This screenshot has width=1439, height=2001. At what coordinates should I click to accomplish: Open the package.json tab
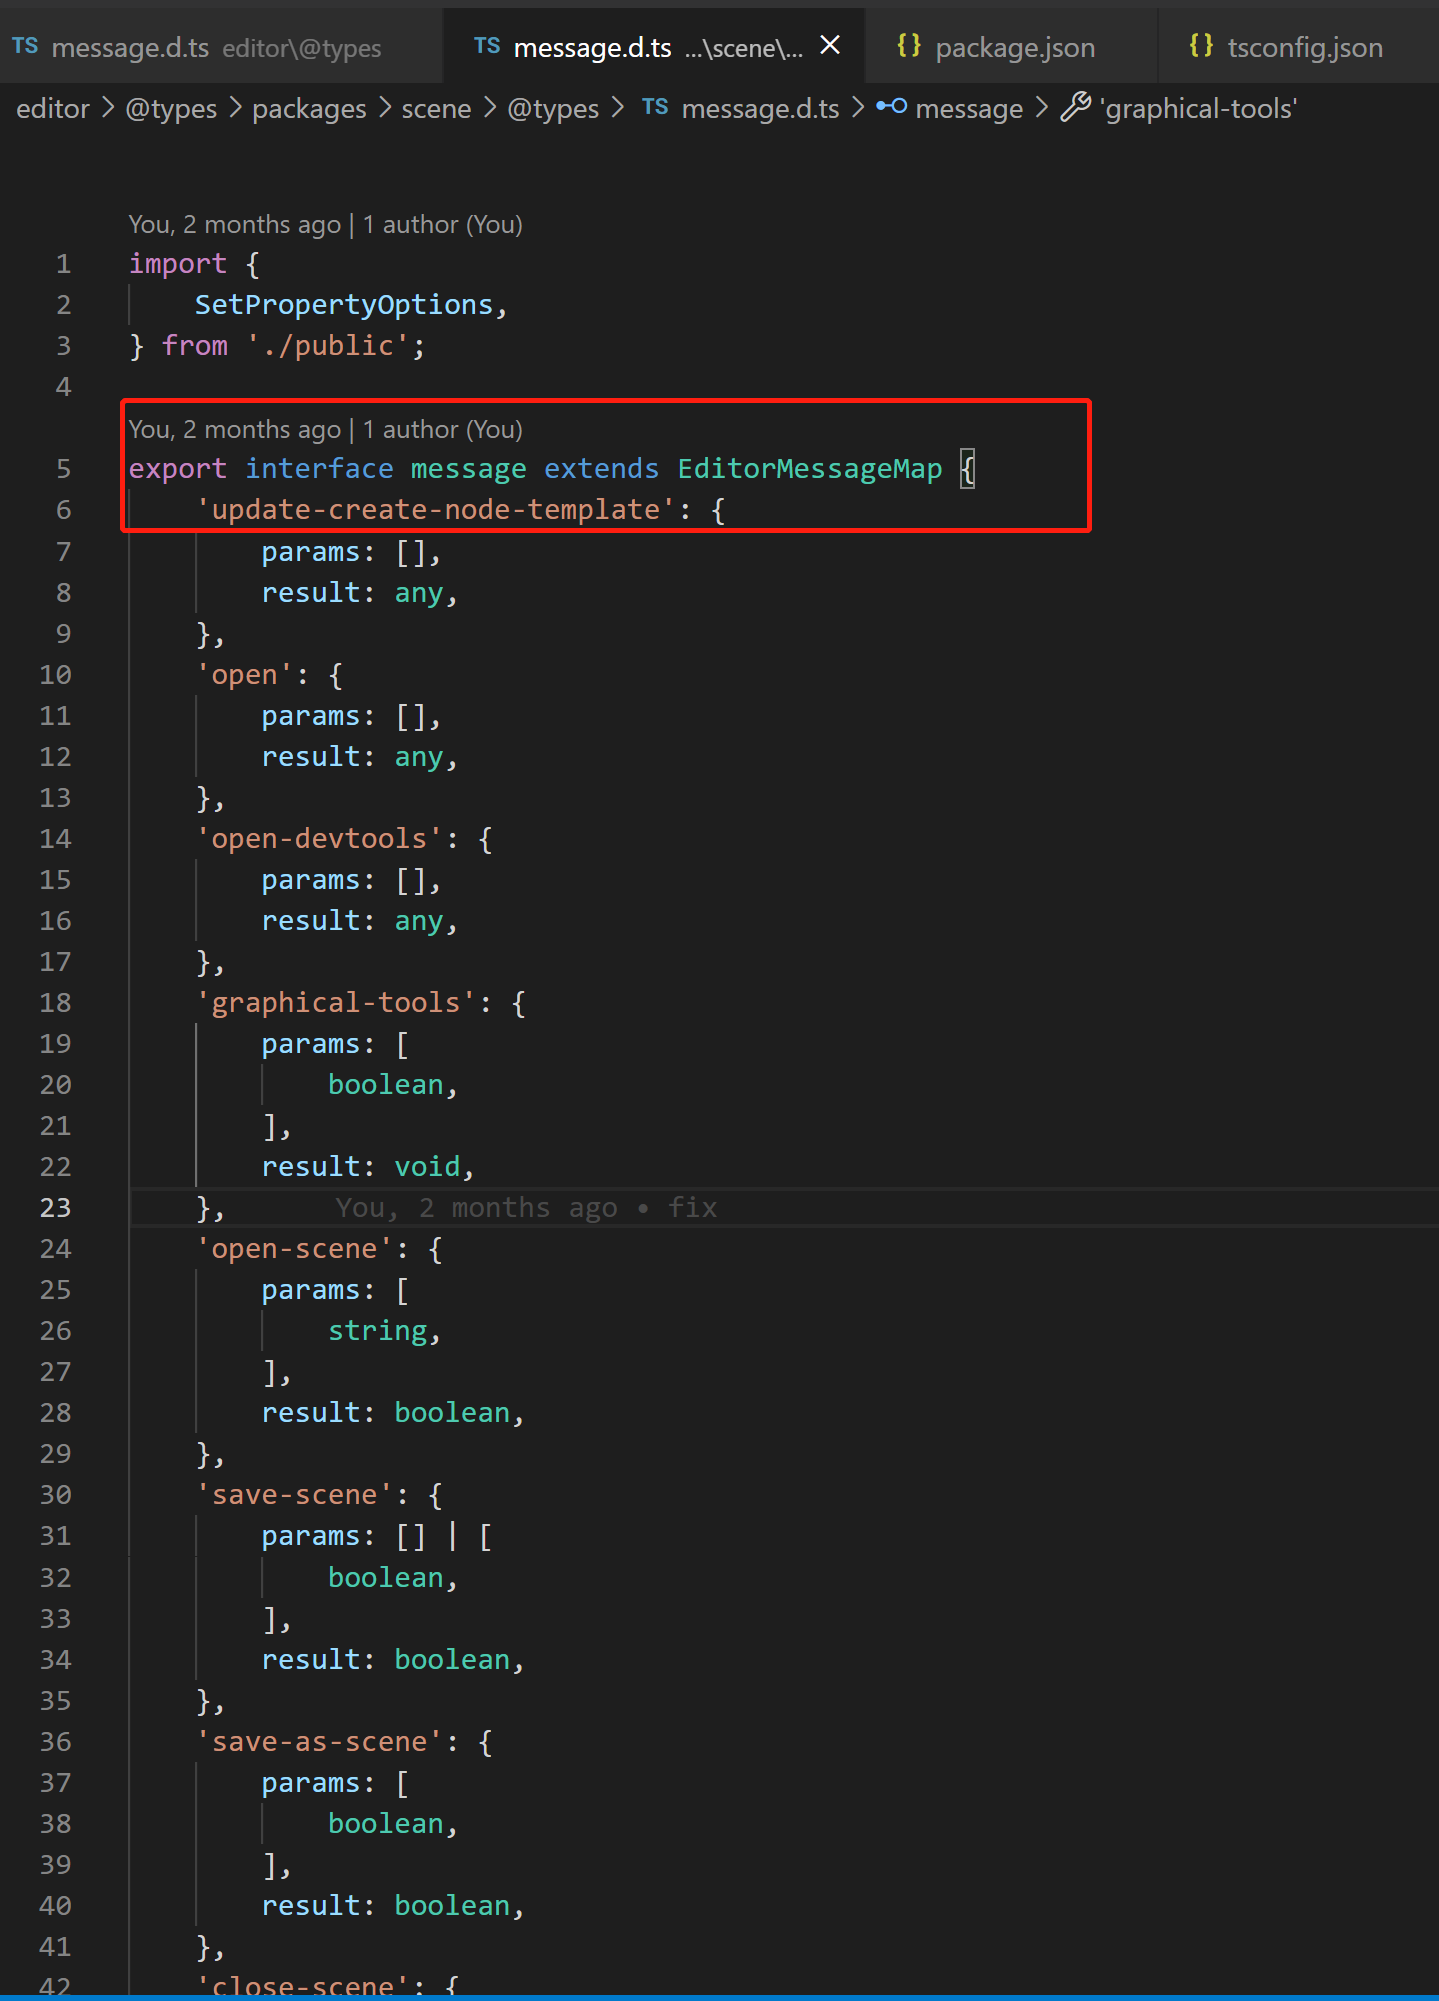pos(1010,47)
